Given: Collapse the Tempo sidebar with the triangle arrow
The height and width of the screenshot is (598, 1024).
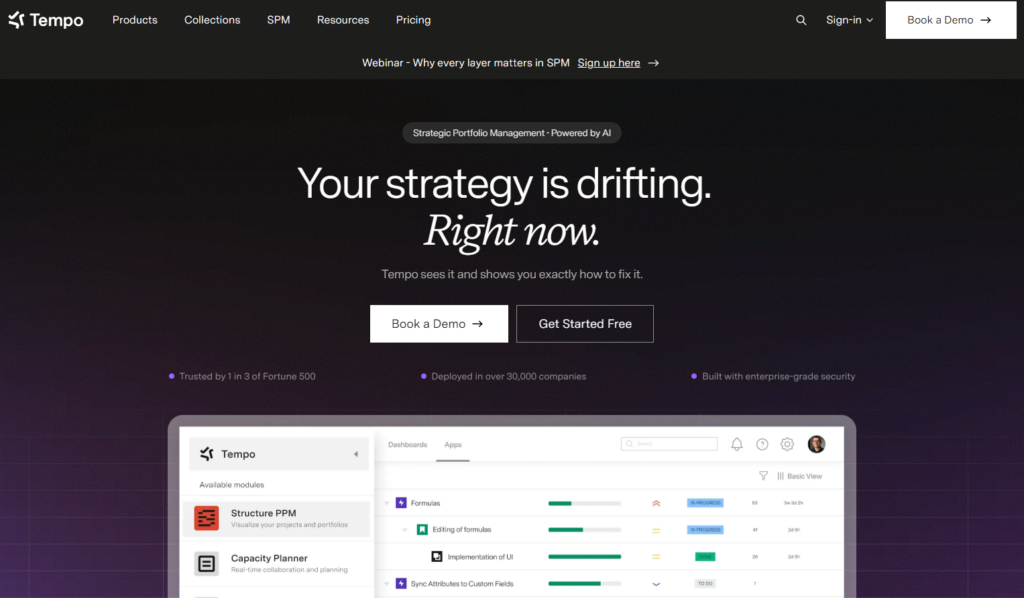Looking at the screenshot, I should point(356,454).
